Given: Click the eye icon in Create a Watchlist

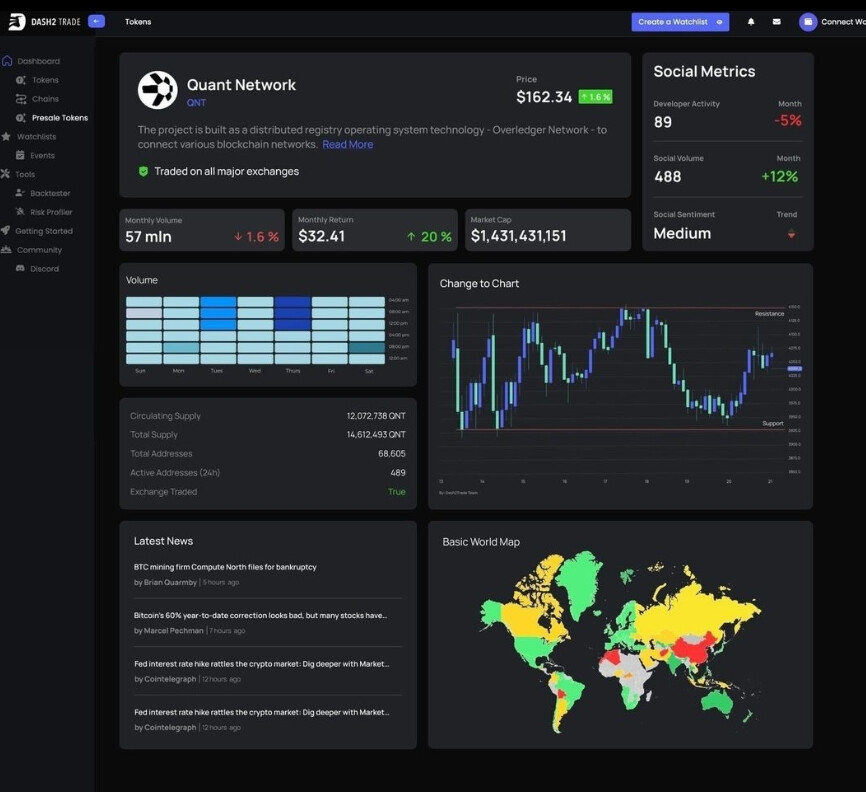Looking at the screenshot, I should coord(719,22).
